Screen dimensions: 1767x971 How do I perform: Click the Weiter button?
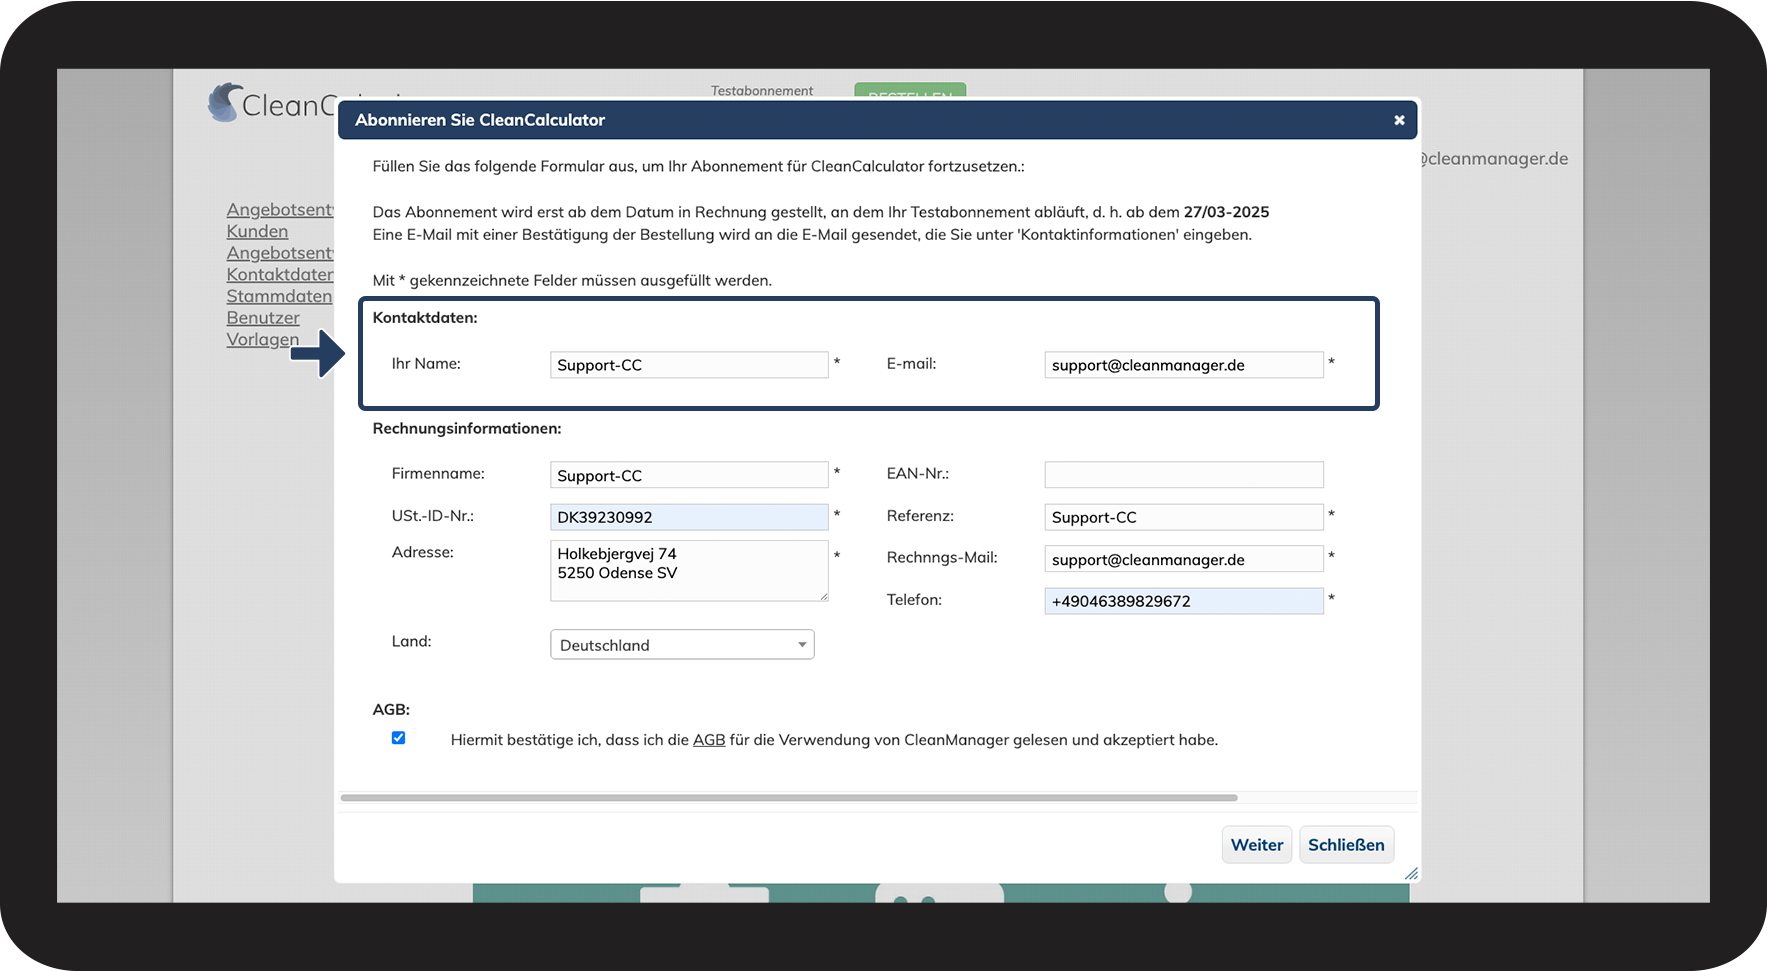[x=1256, y=845]
